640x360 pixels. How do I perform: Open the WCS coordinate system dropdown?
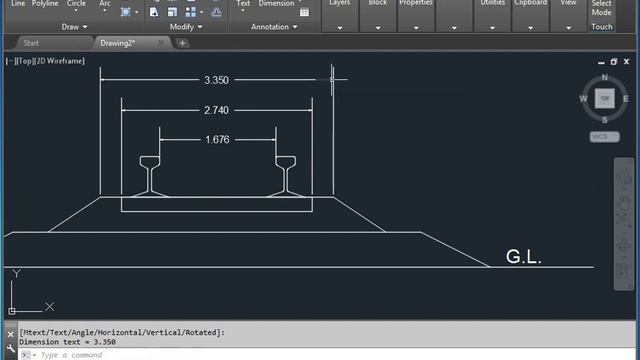pyautogui.click(x=604, y=137)
